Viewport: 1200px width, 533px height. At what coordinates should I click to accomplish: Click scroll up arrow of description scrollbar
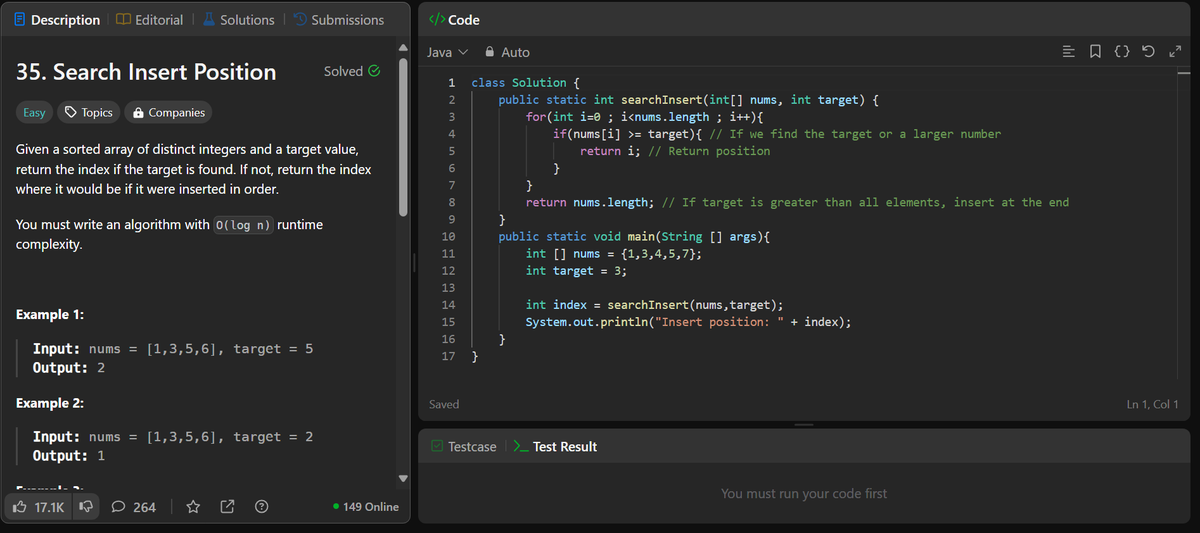click(x=404, y=47)
